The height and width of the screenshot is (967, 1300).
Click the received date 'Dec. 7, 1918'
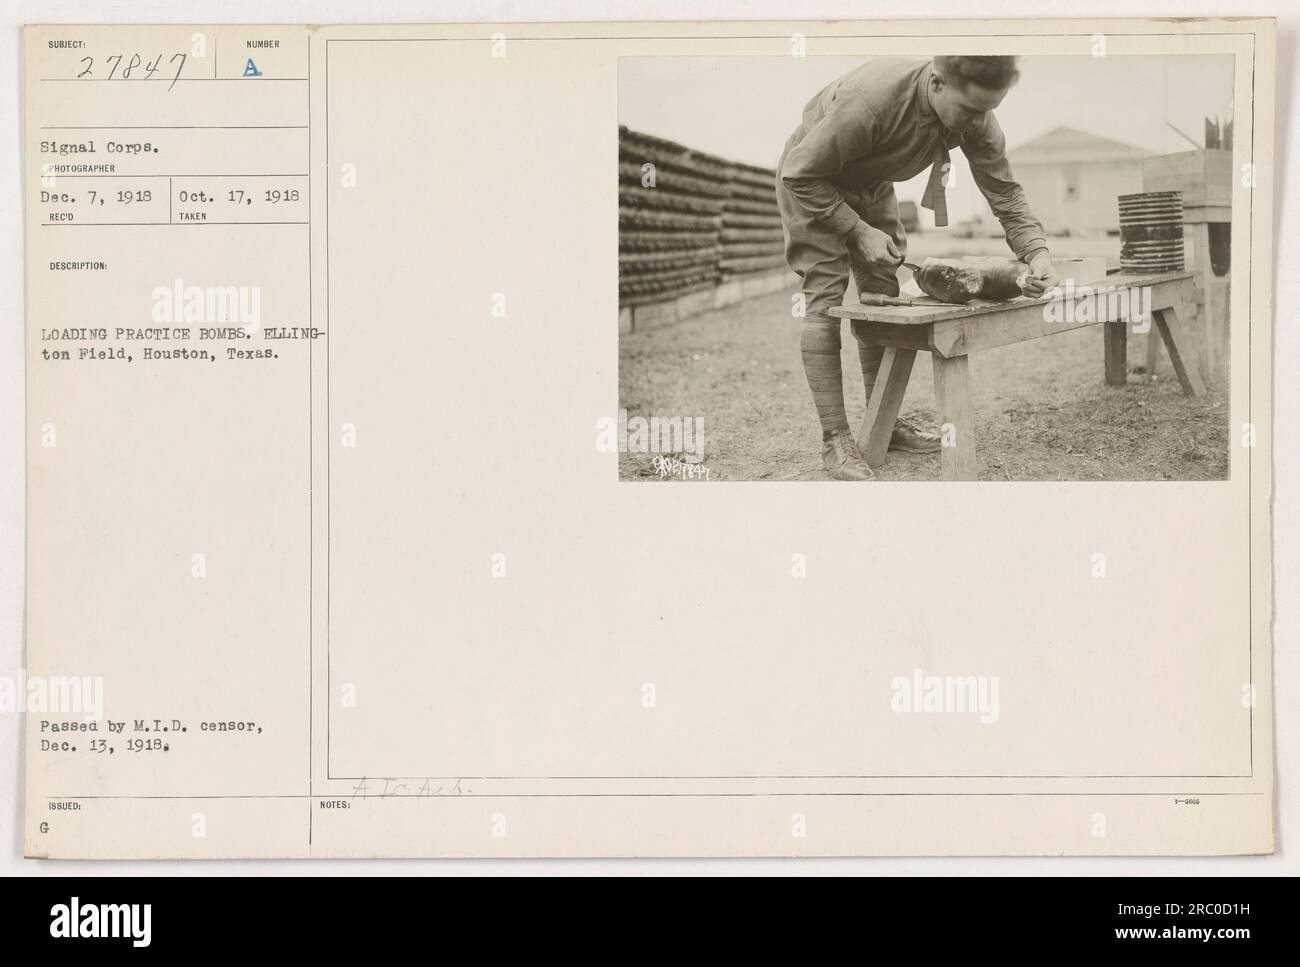(x=97, y=196)
